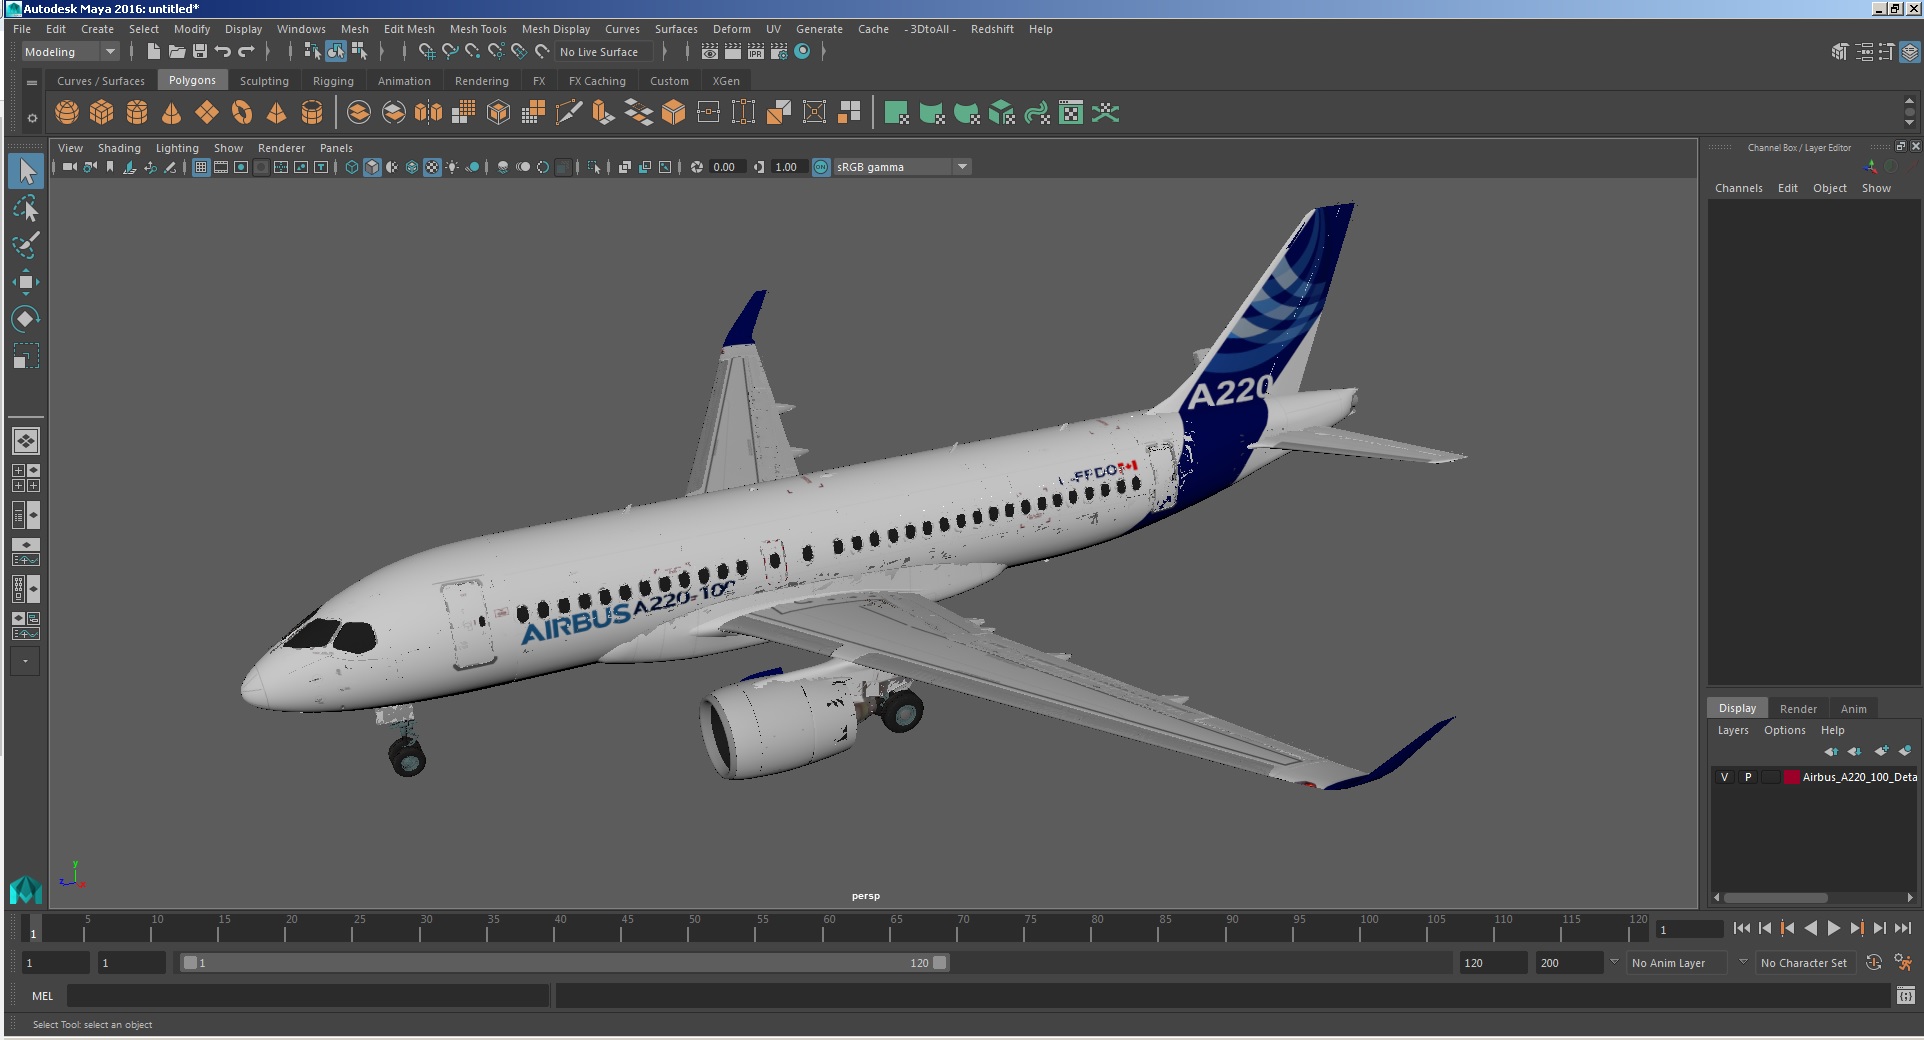Switch to the Rigging shelf tab
This screenshot has height=1040, width=1924.
[333, 81]
